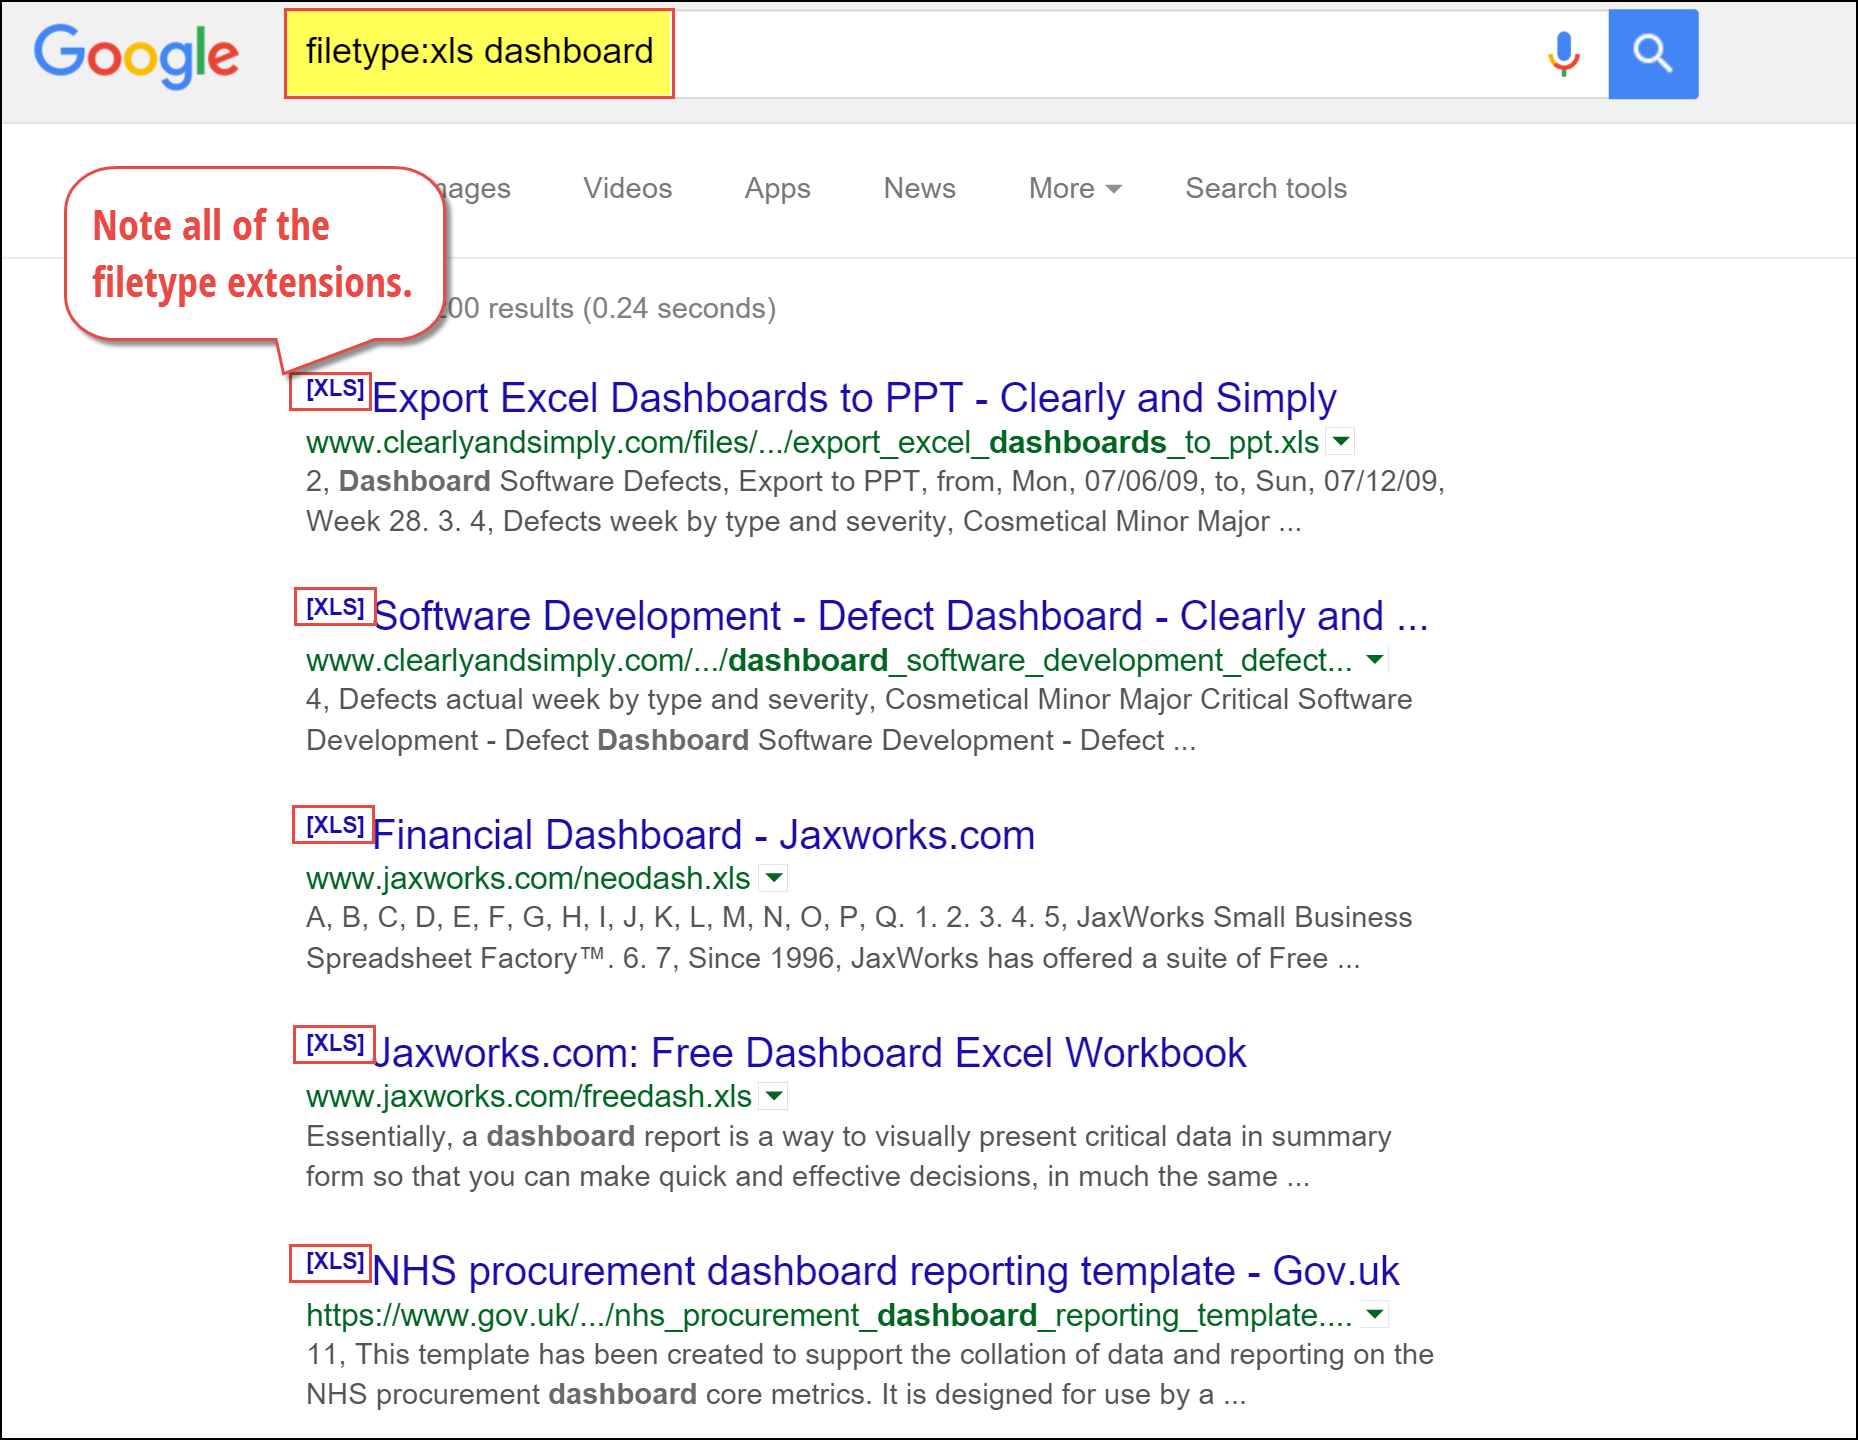The width and height of the screenshot is (1858, 1440).
Task: Expand arrow next to dashboard_software_development_defect URL
Action: coord(1375,659)
